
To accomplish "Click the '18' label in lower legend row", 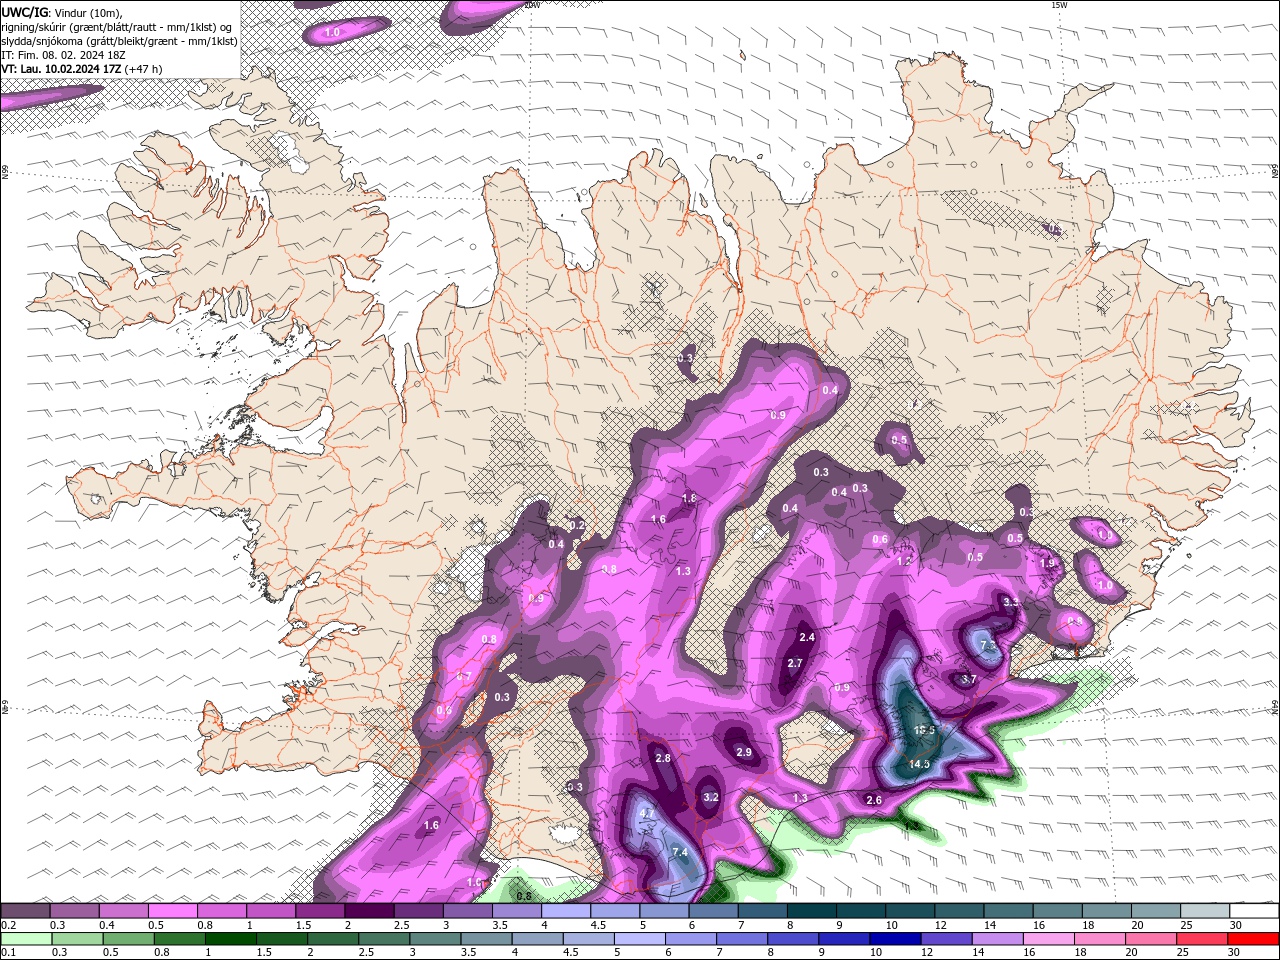I will coord(1083,953).
